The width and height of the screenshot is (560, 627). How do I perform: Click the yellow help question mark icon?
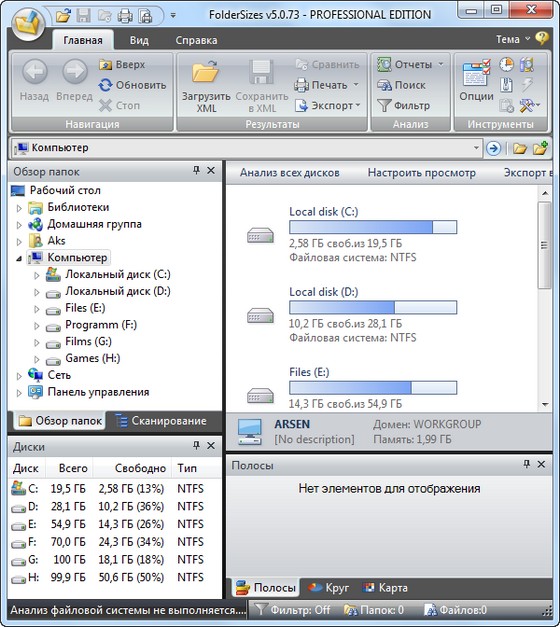[542, 38]
